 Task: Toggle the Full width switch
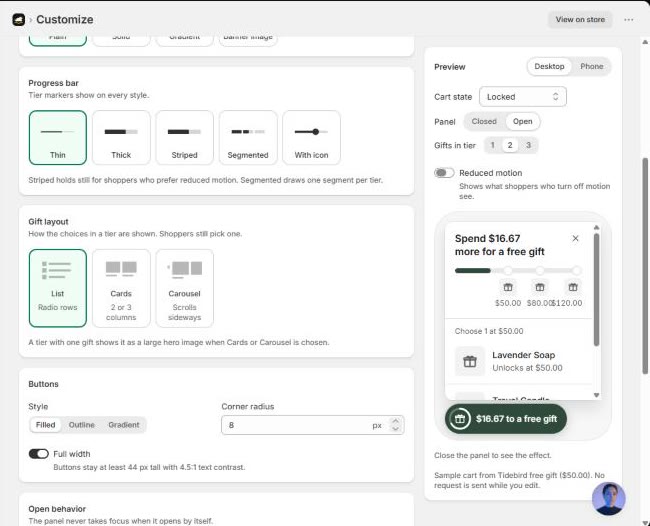click(x=39, y=454)
